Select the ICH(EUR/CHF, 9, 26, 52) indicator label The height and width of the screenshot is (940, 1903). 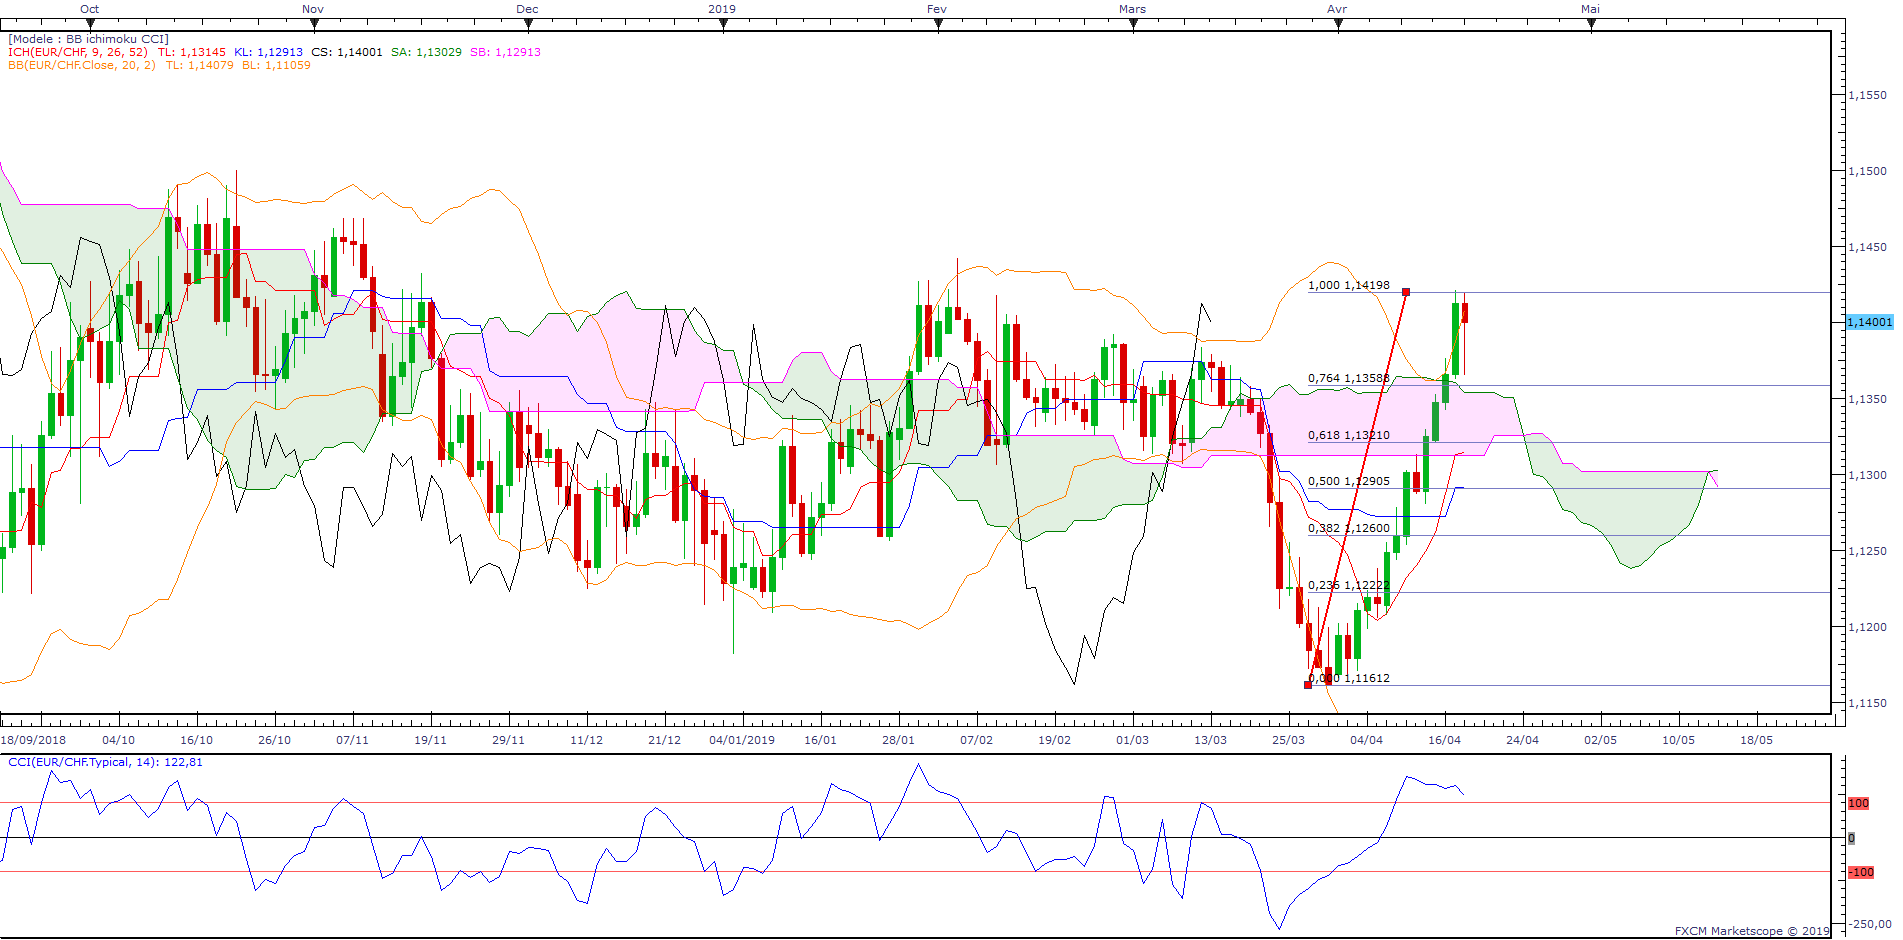tap(78, 52)
